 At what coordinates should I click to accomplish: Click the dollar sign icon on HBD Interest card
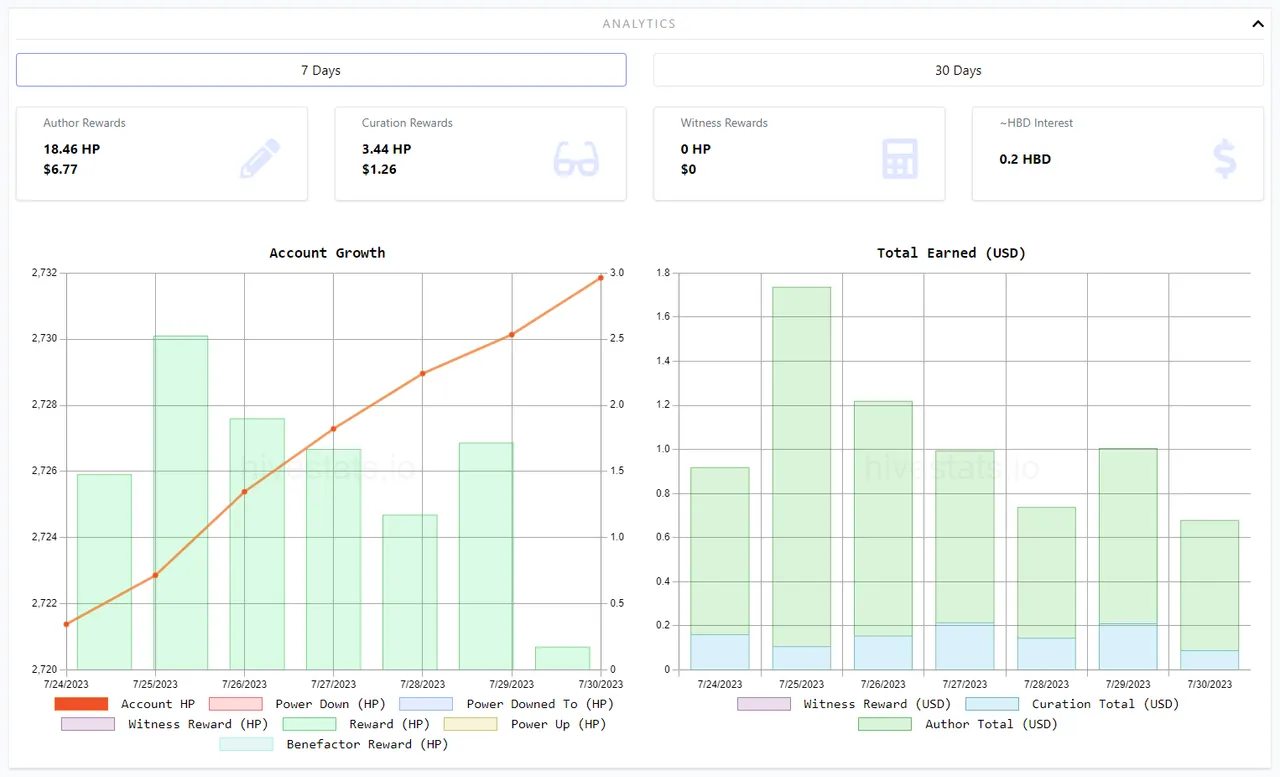coord(1224,158)
